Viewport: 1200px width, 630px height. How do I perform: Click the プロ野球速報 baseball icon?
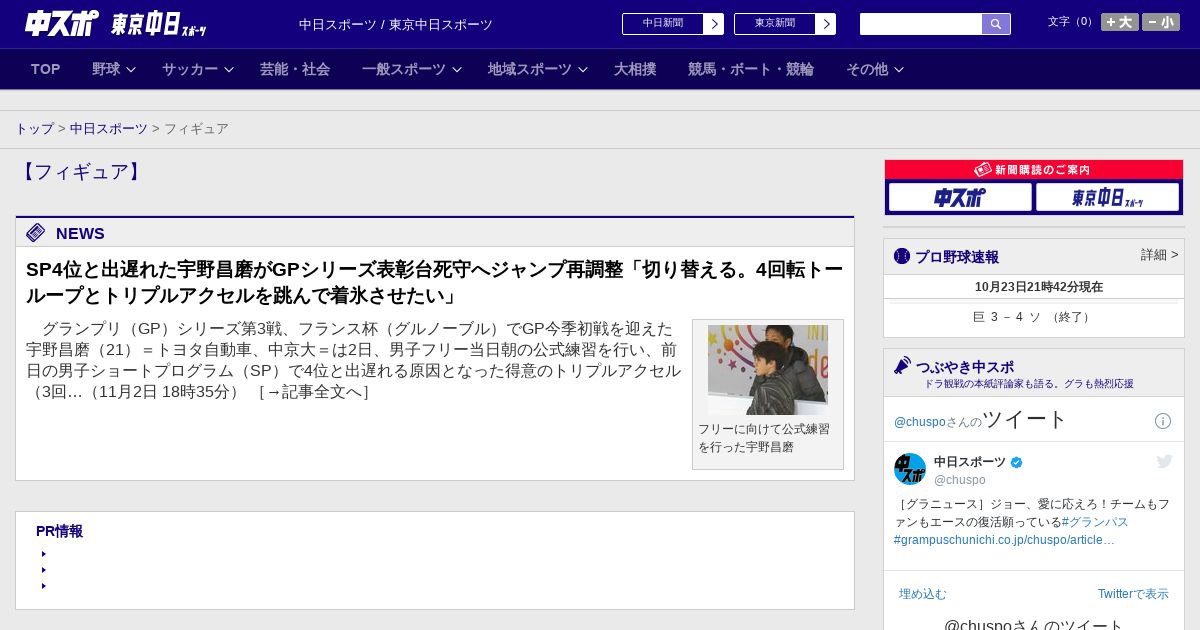click(902, 256)
